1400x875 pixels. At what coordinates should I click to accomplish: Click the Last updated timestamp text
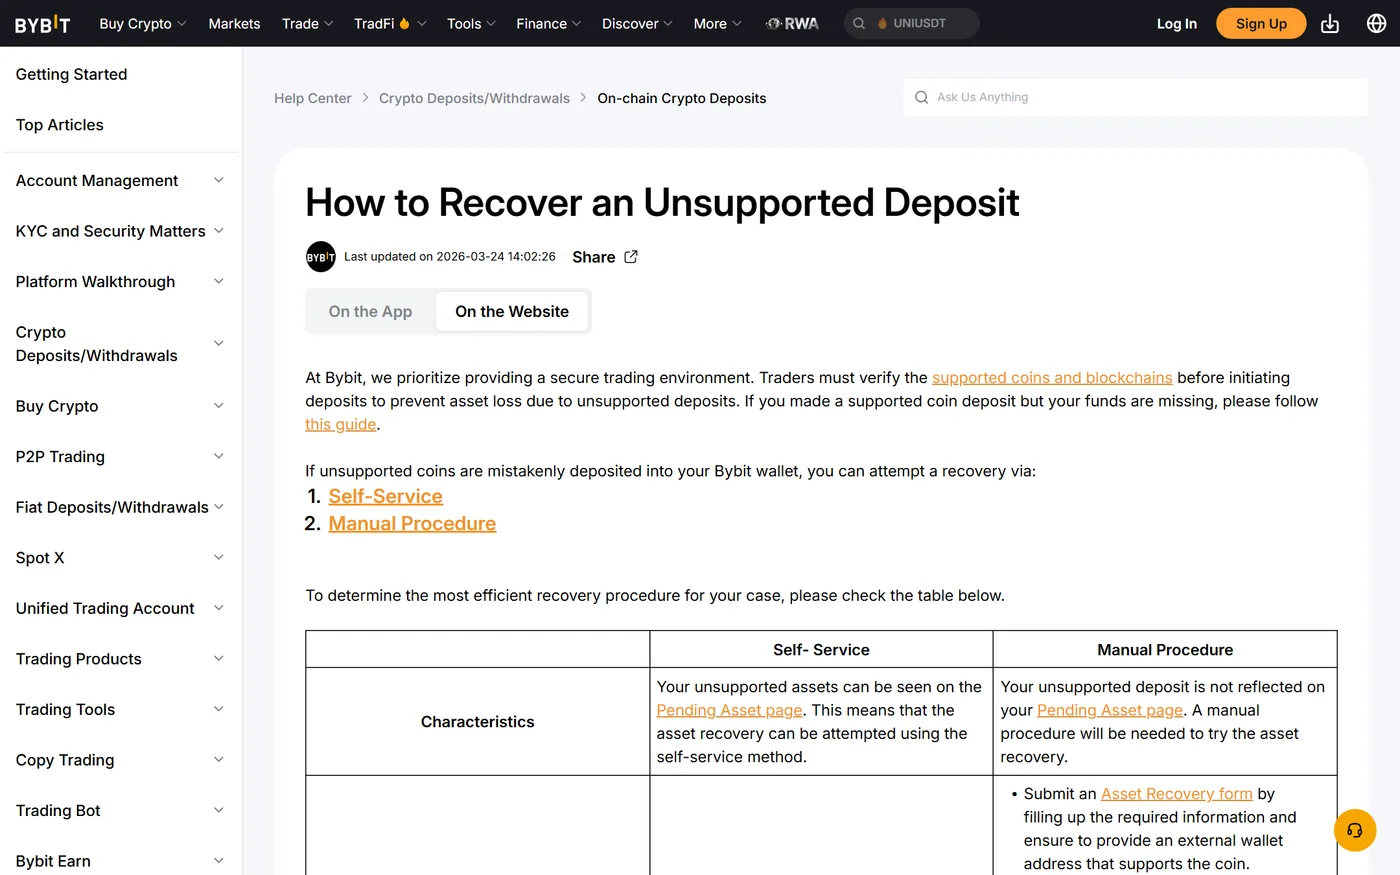coord(450,257)
